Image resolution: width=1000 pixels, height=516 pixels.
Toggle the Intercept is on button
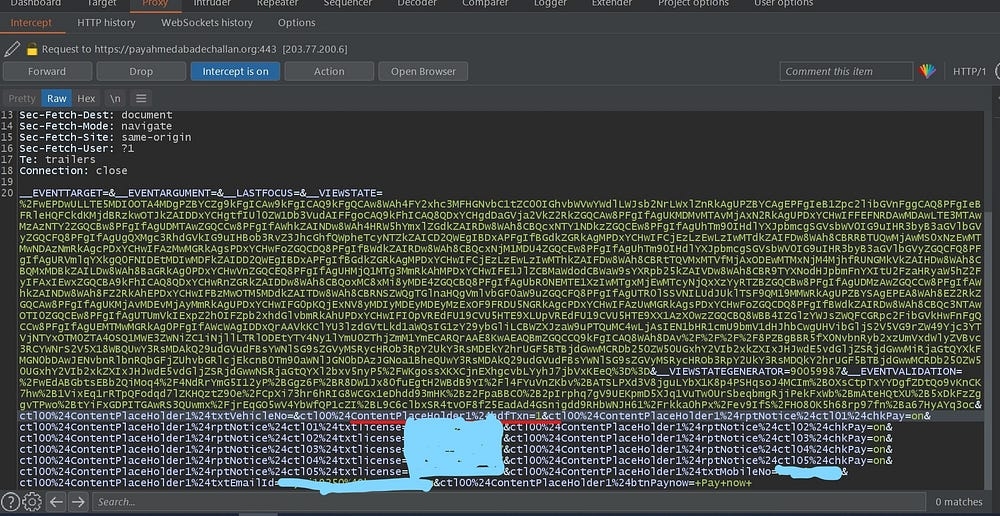235,71
